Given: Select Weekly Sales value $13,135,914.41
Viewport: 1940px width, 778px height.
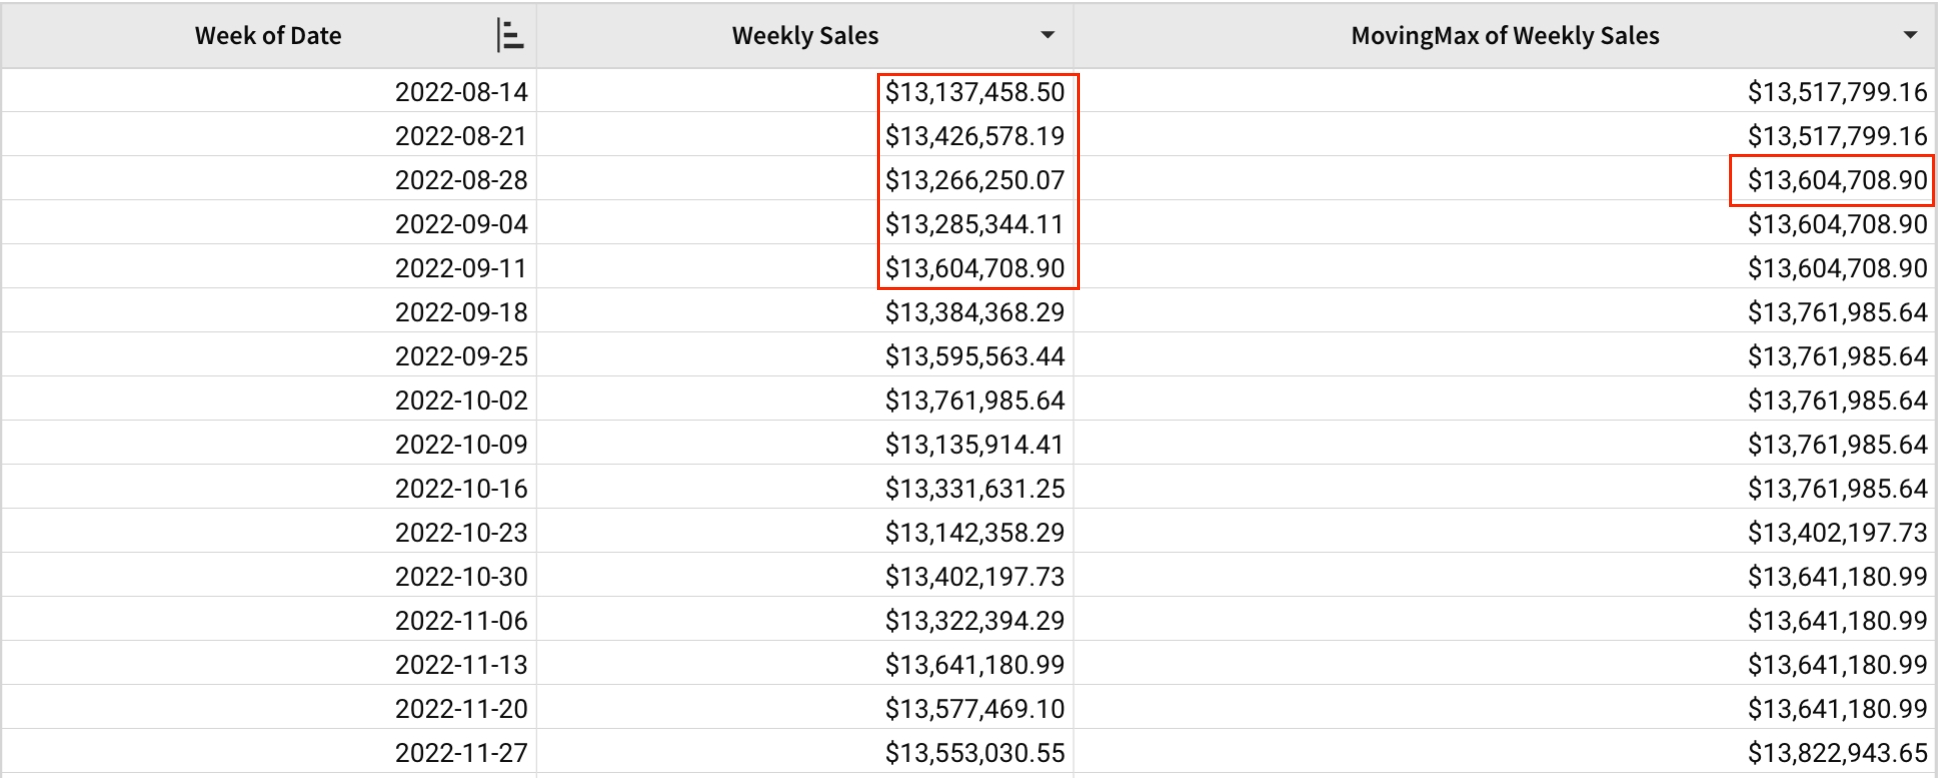Looking at the screenshot, I should (x=974, y=444).
